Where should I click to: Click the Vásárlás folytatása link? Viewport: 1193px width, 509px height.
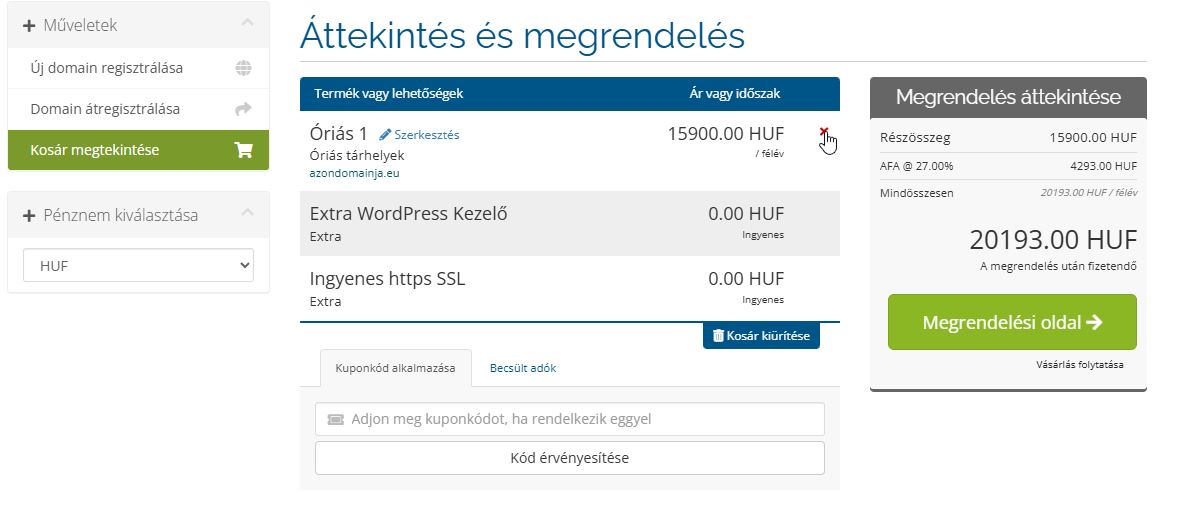tap(1079, 364)
